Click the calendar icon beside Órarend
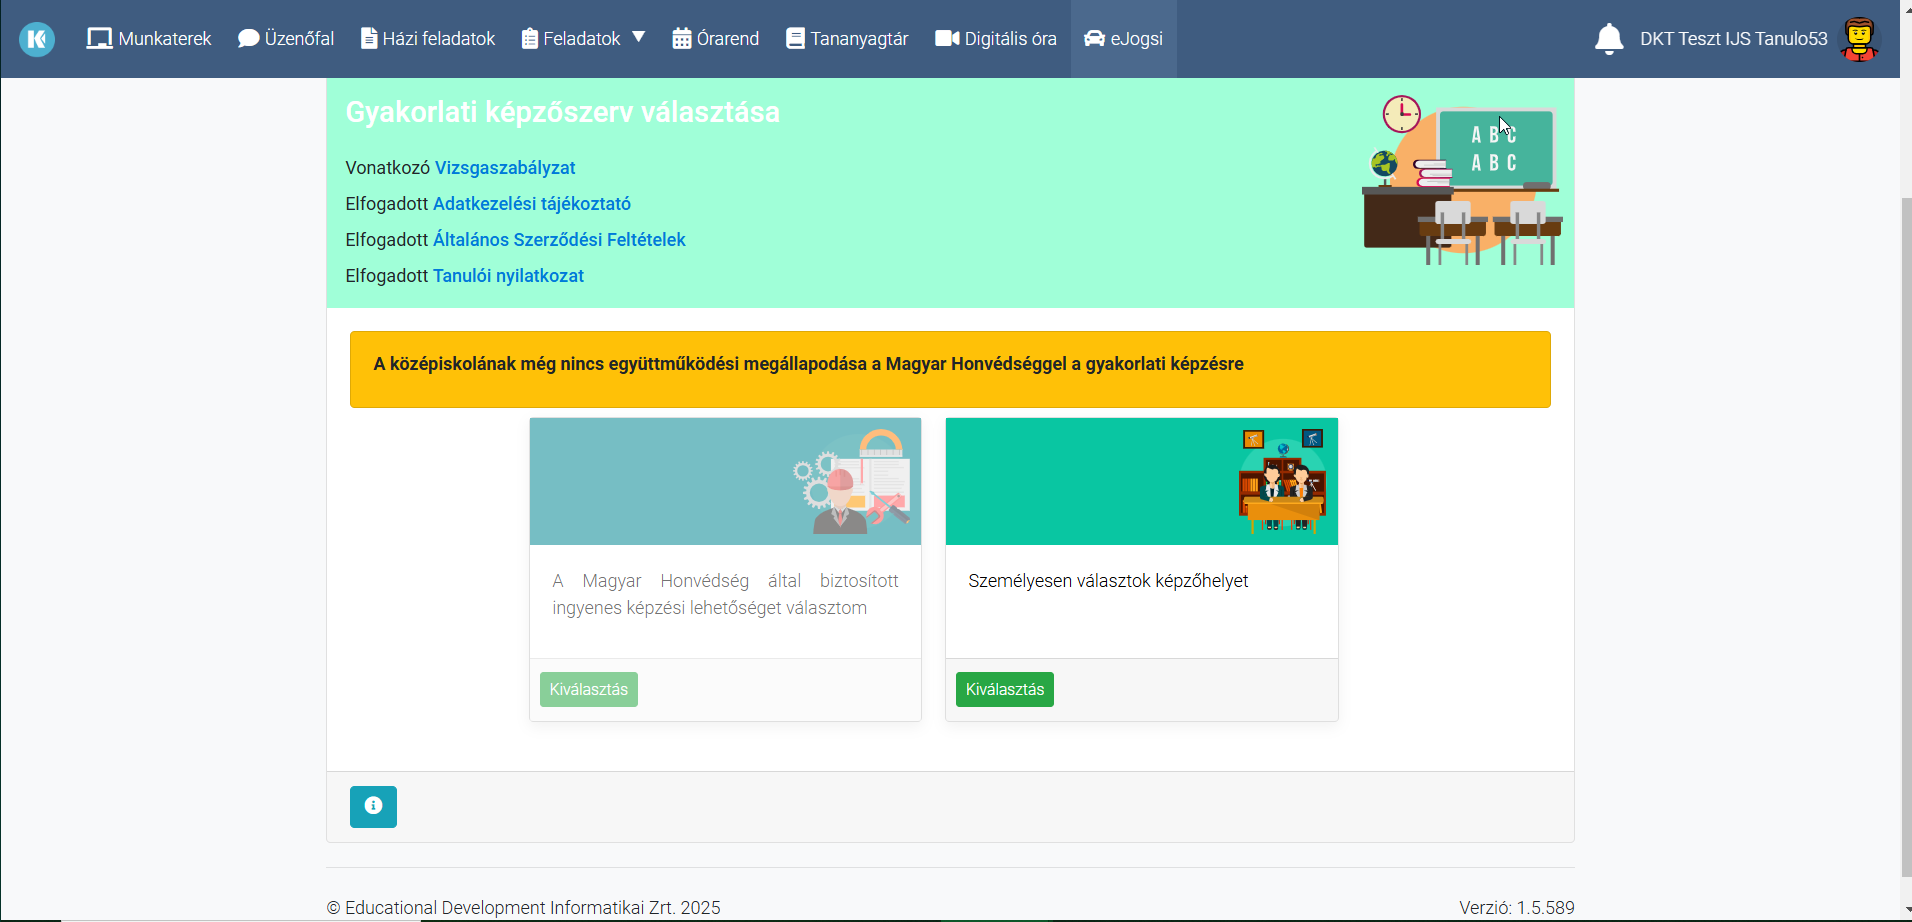 [x=682, y=39]
